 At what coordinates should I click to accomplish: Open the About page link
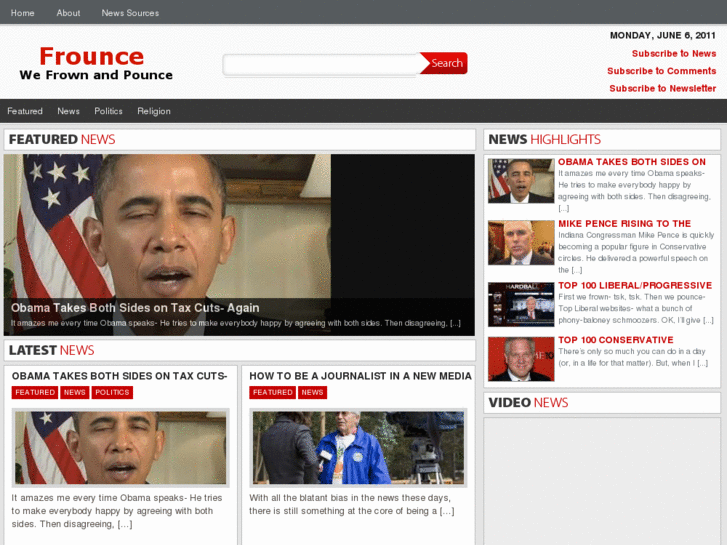click(68, 13)
